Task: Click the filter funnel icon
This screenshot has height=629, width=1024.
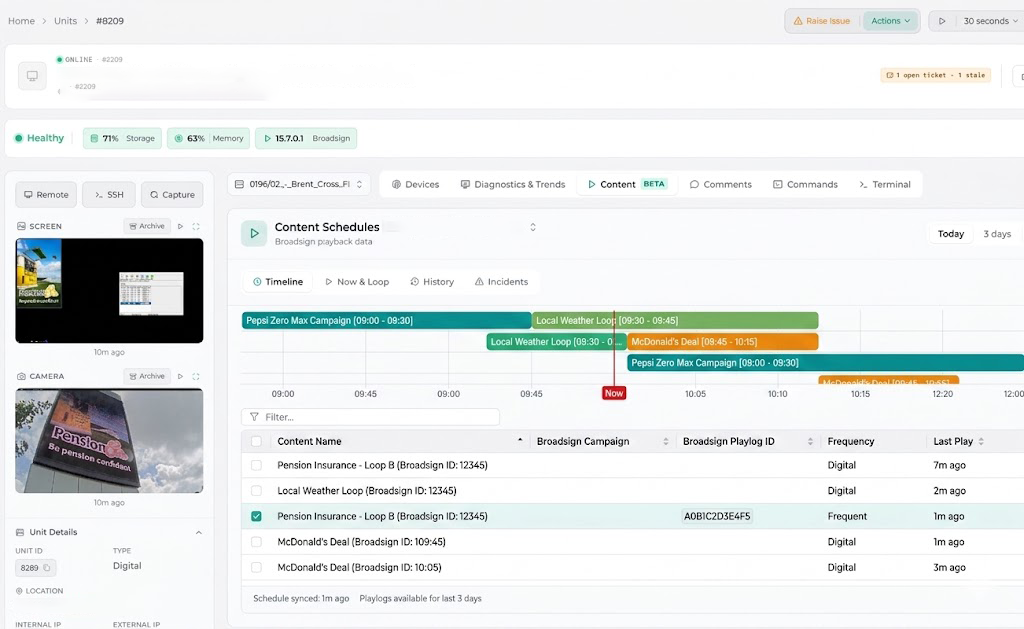Action: pos(254,417)
